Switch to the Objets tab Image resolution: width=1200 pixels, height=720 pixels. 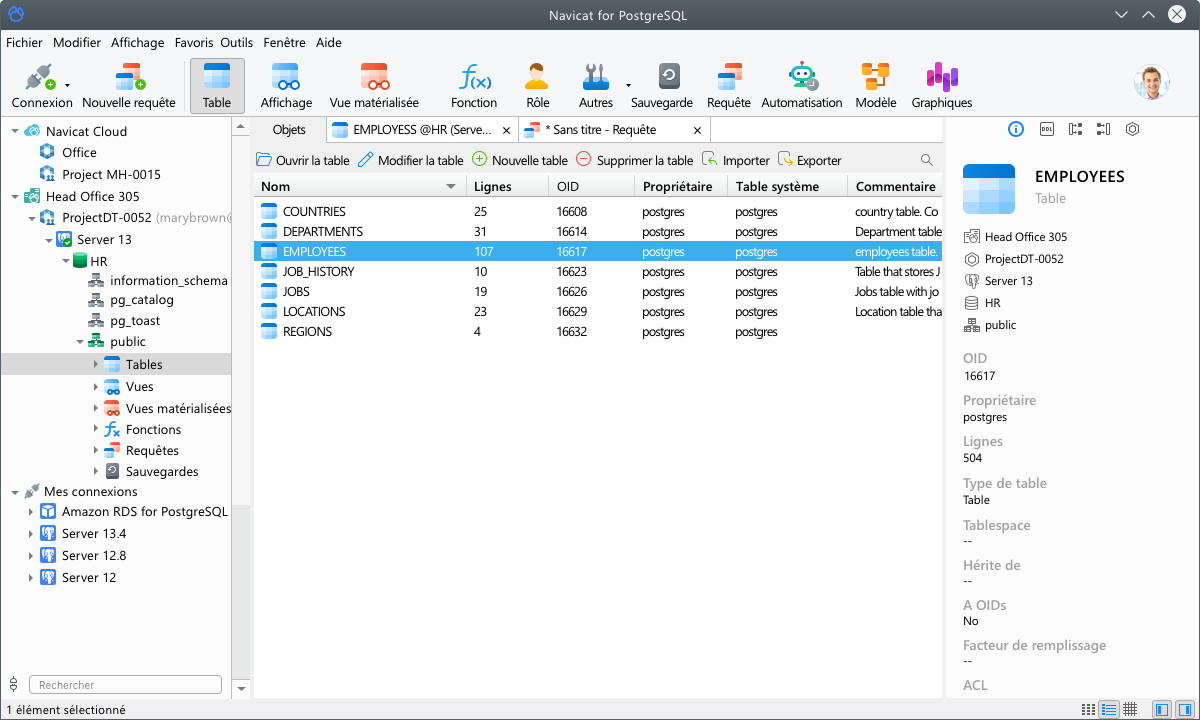289,130
